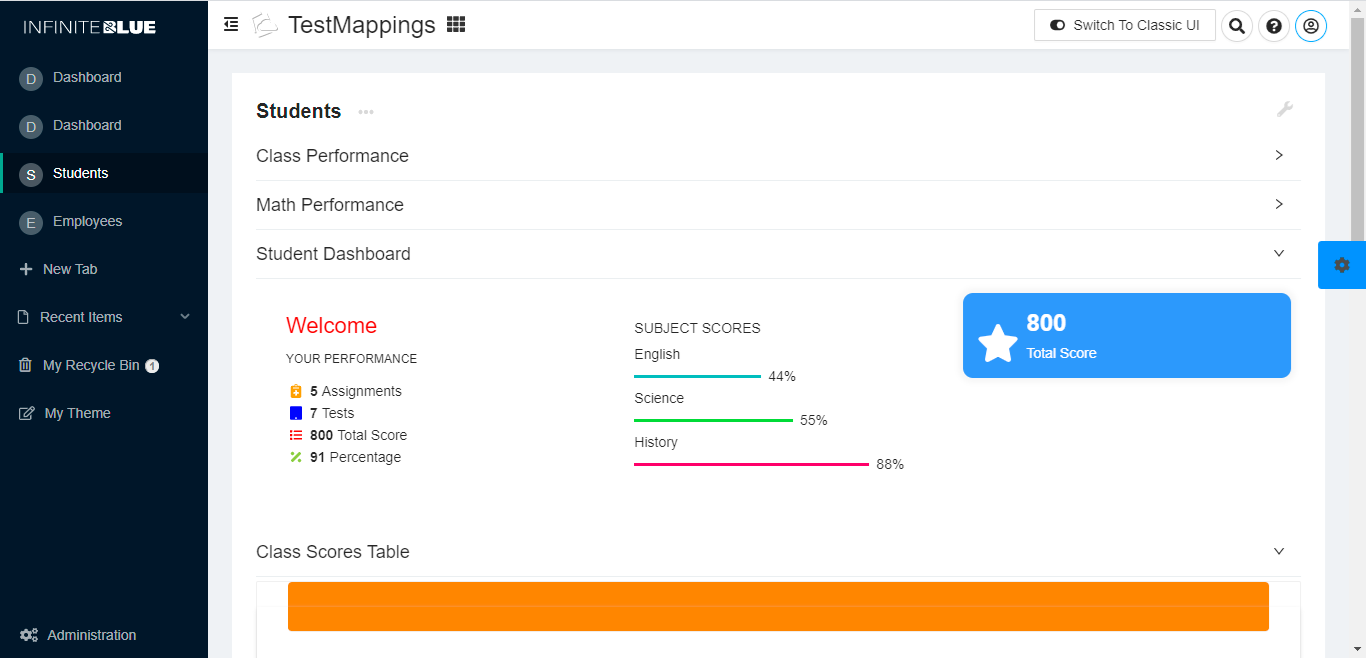Image resolution: width=1366 pixels, height=658 pixels.
Task: Click the star icon on Total Score card
Action: coord(998,343)
